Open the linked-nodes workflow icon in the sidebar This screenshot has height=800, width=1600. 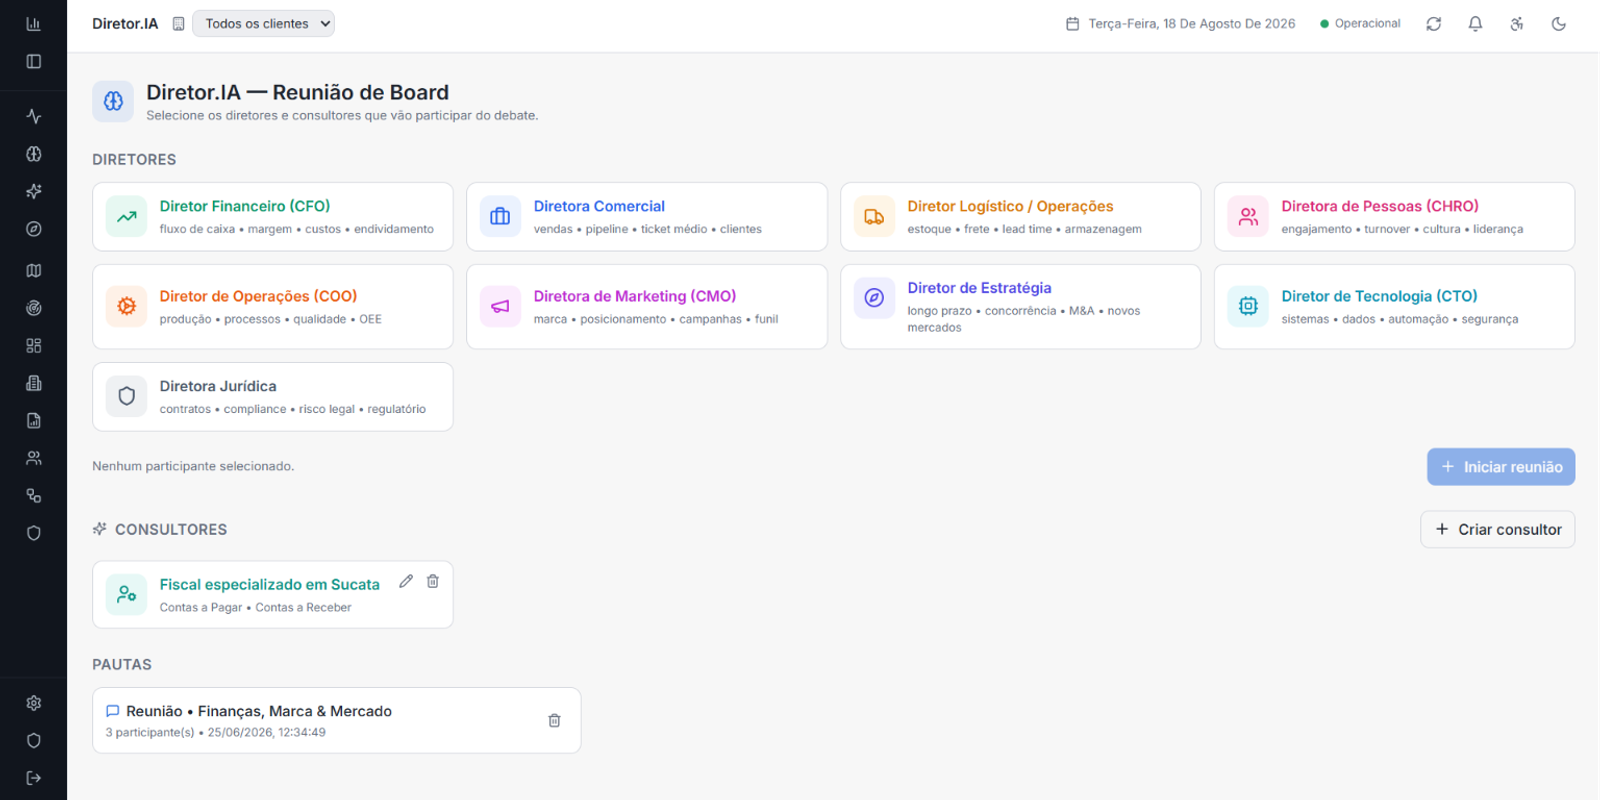click(x=33, y=496)
